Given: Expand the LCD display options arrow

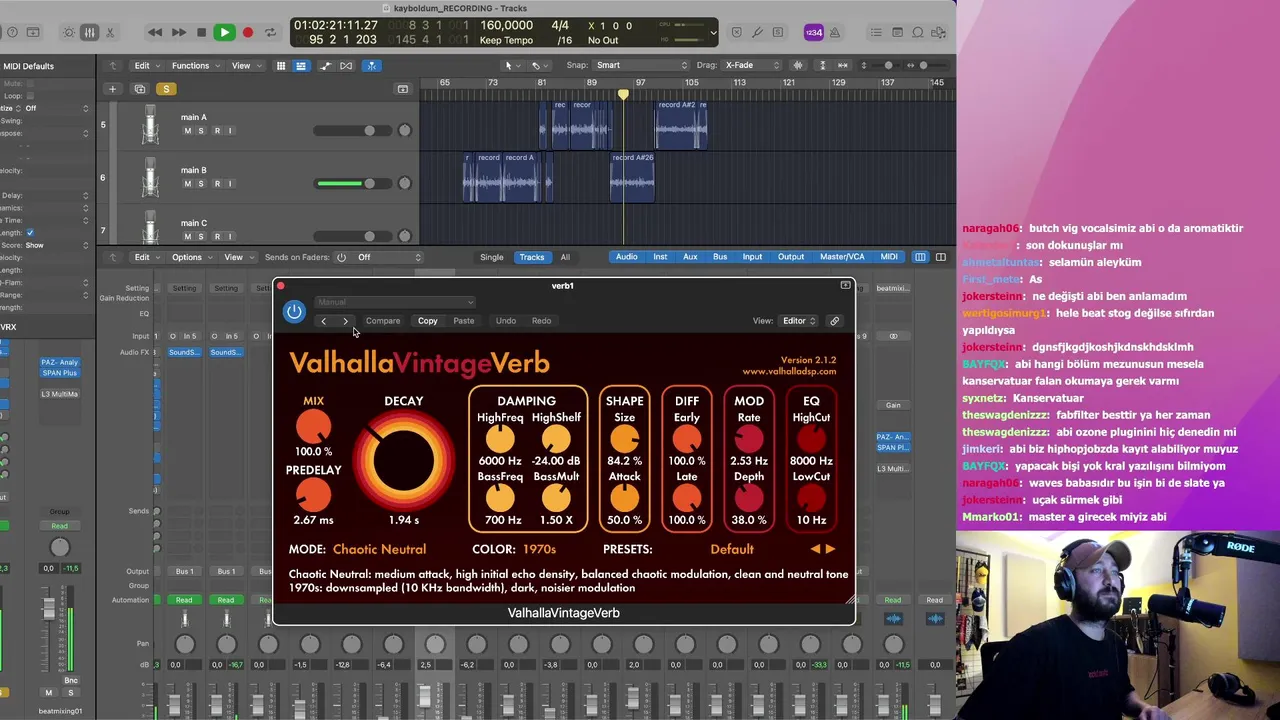Looking at the screenshot, I should coord(712,32).
